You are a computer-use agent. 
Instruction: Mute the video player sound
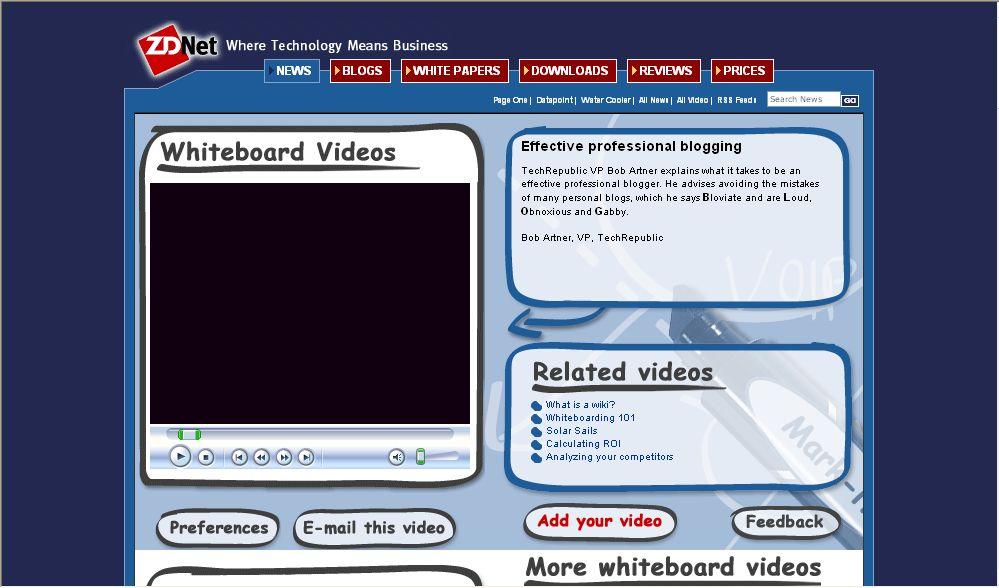coord(396,457)
